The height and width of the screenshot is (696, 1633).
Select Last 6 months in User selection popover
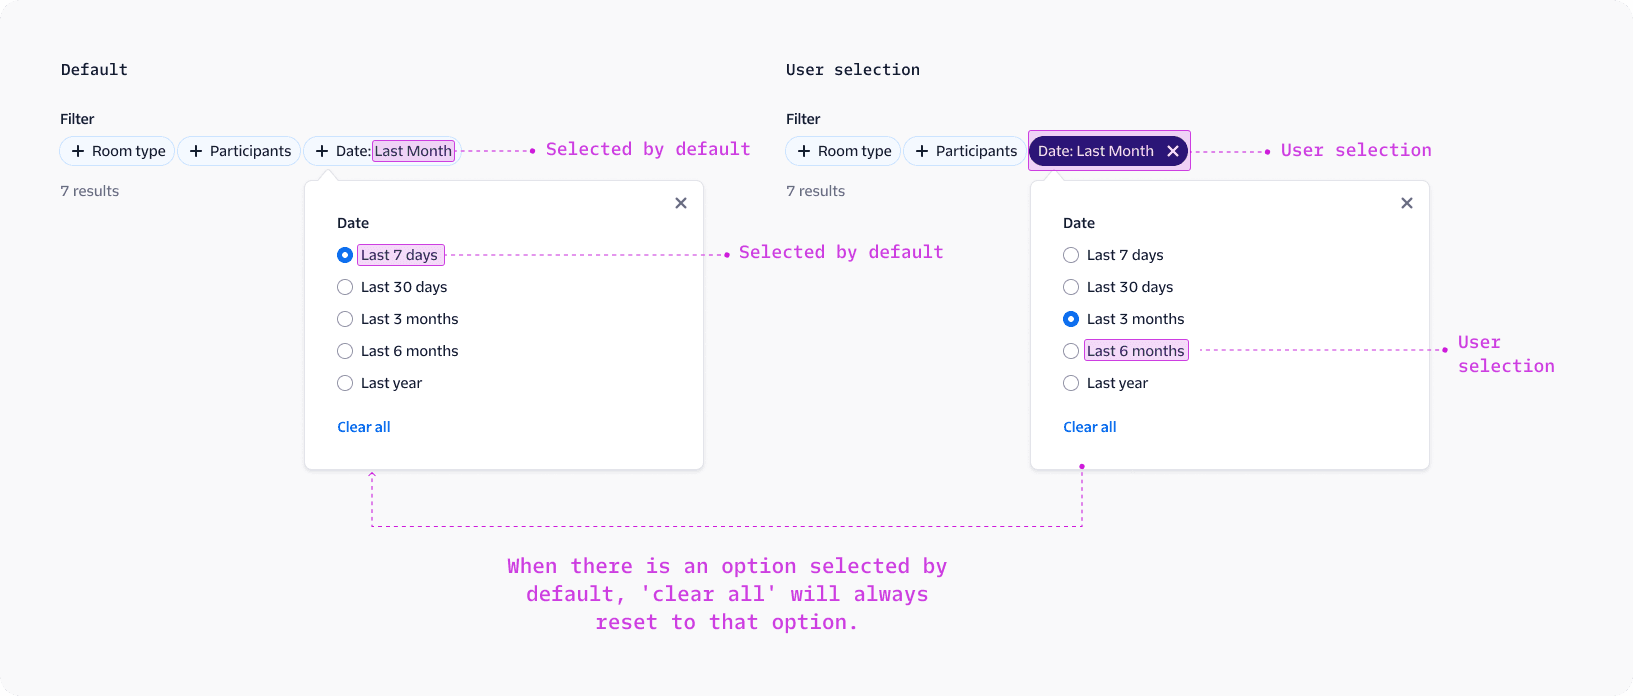(1071, 350)
